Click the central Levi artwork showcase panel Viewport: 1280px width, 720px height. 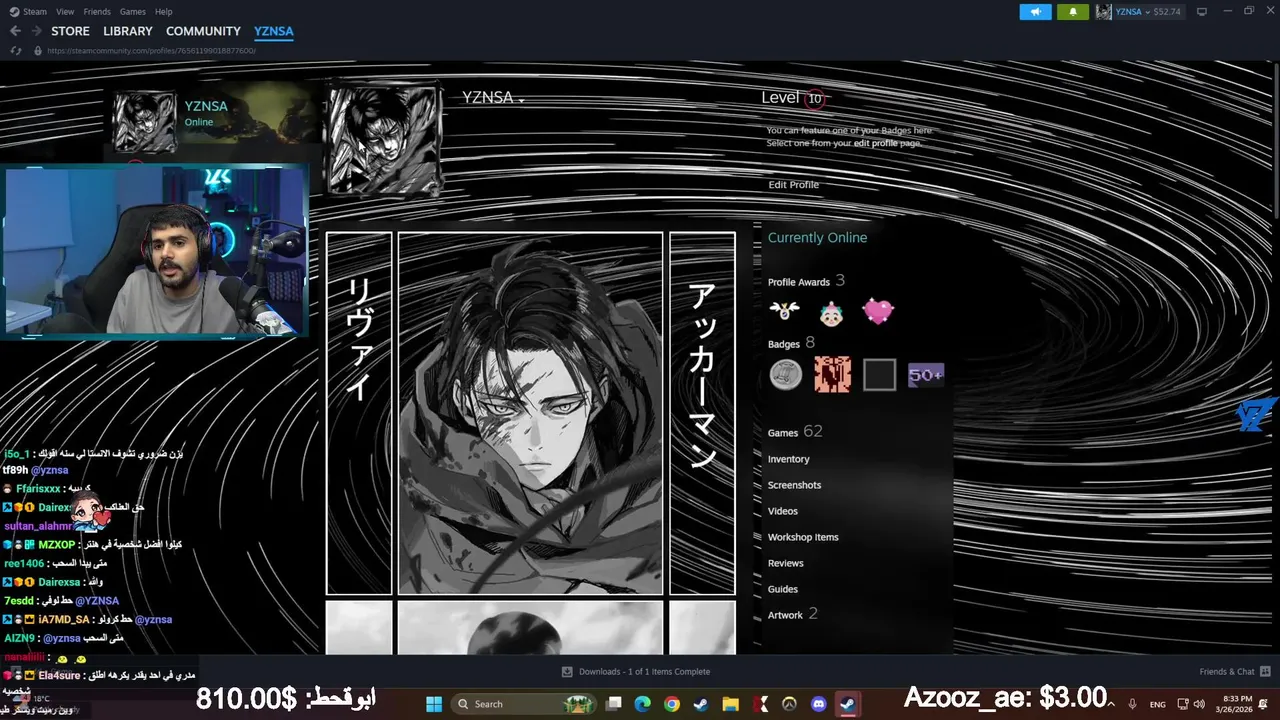pyautogui.click(x=530, y=414)
